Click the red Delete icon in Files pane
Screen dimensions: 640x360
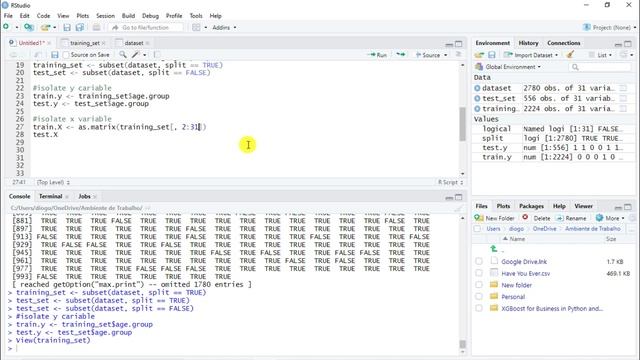525,218
